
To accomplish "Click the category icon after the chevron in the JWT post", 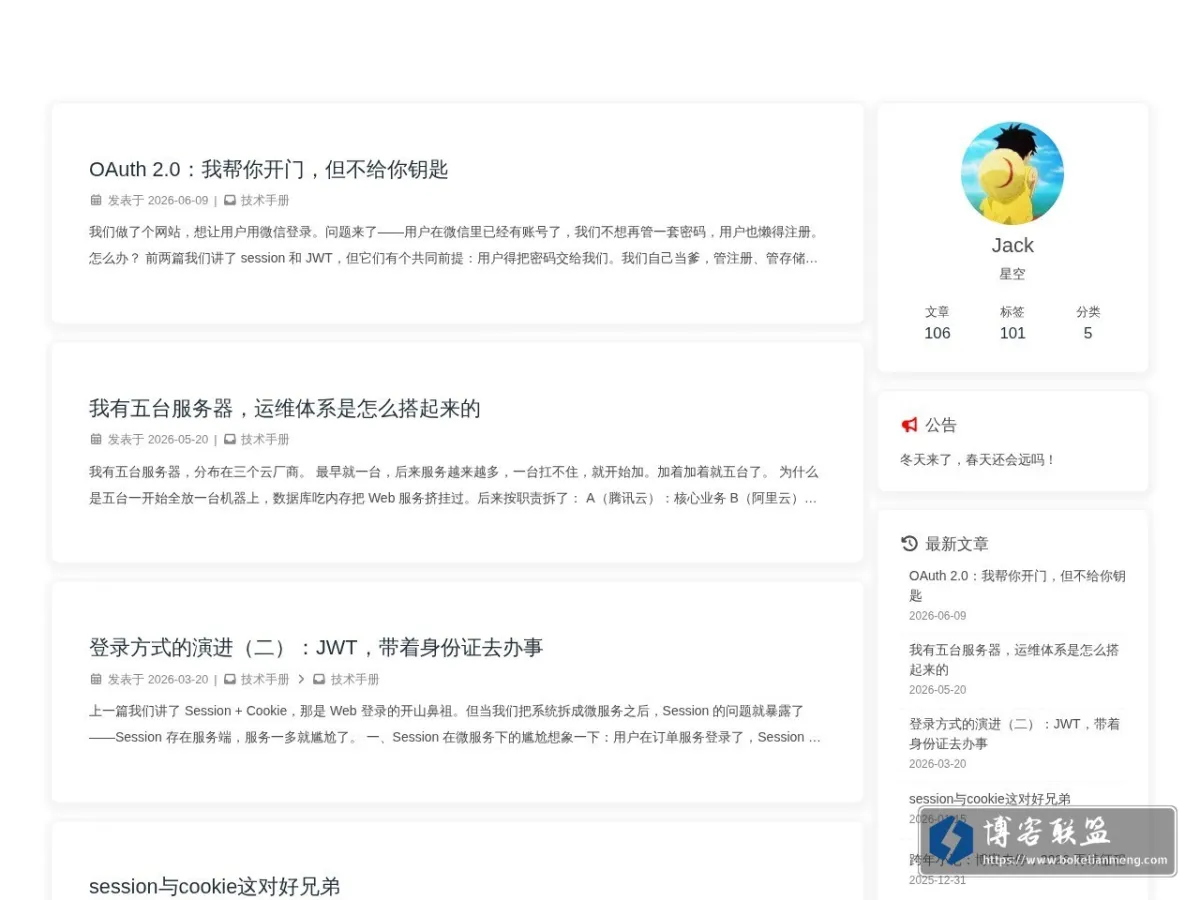I will tap(319, 679).
